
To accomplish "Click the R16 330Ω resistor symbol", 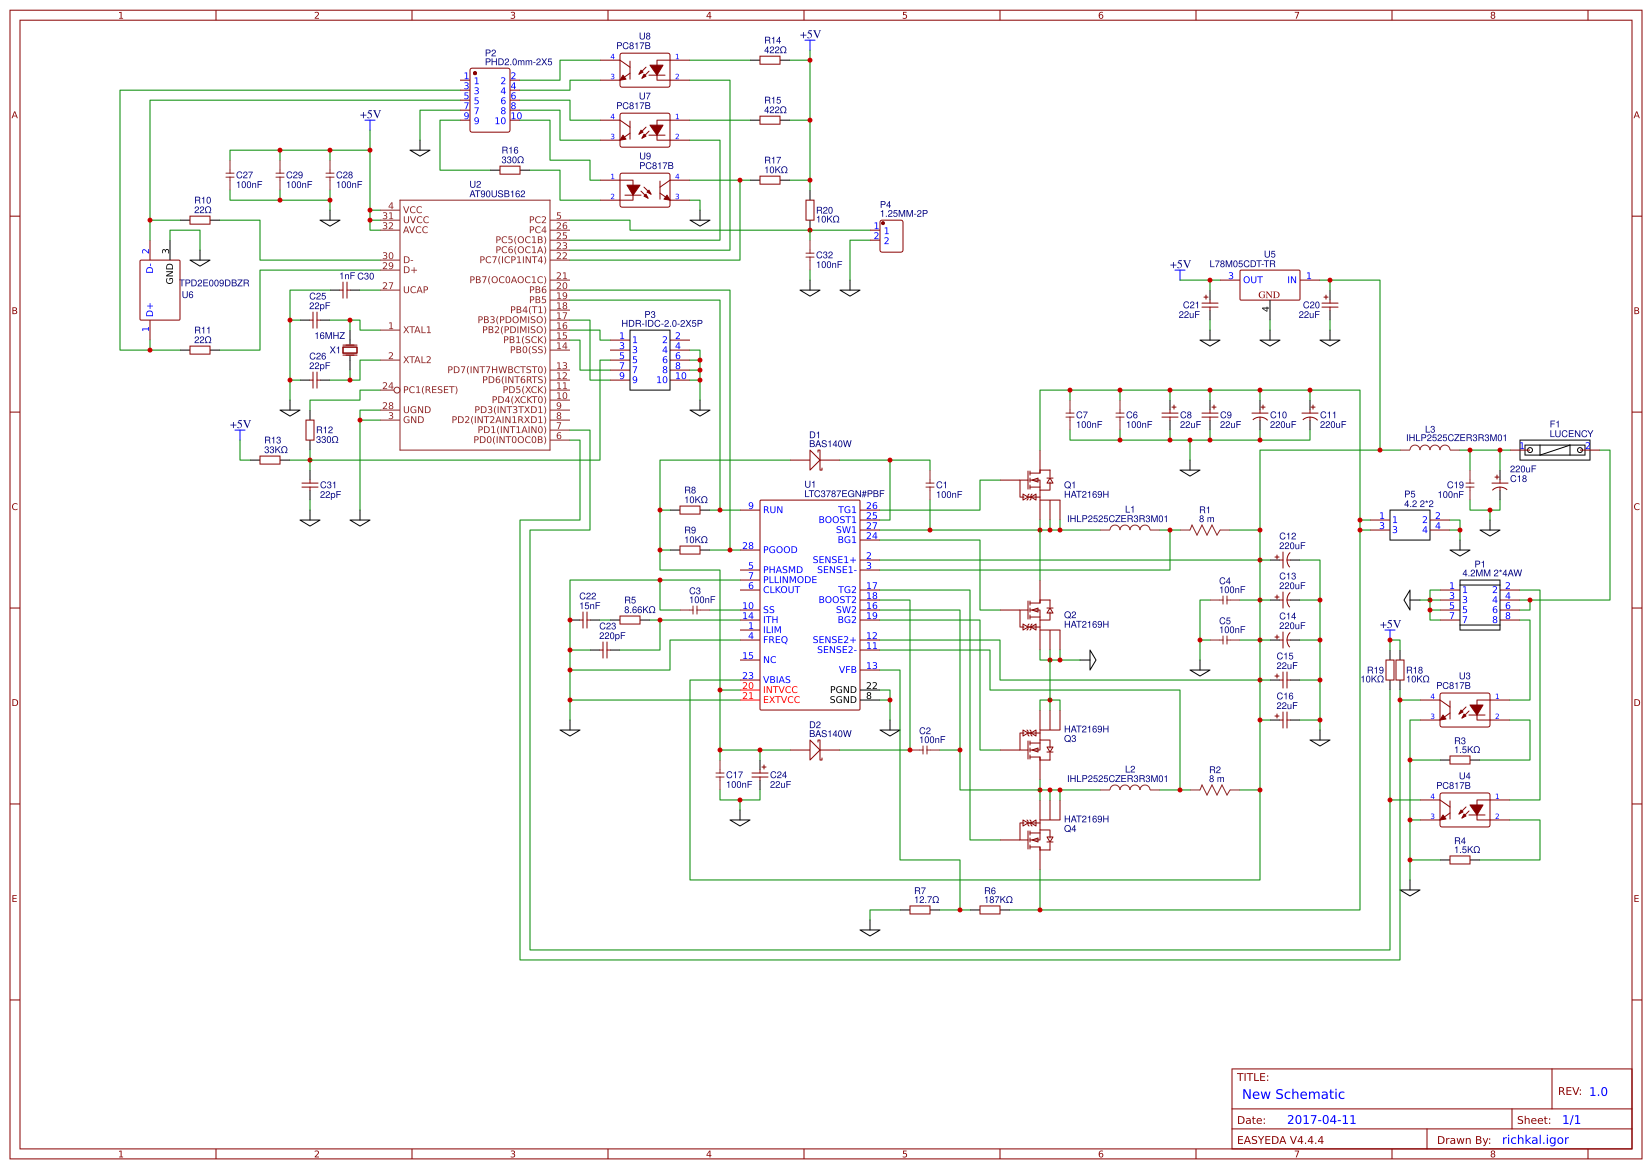I will [510, 170].
